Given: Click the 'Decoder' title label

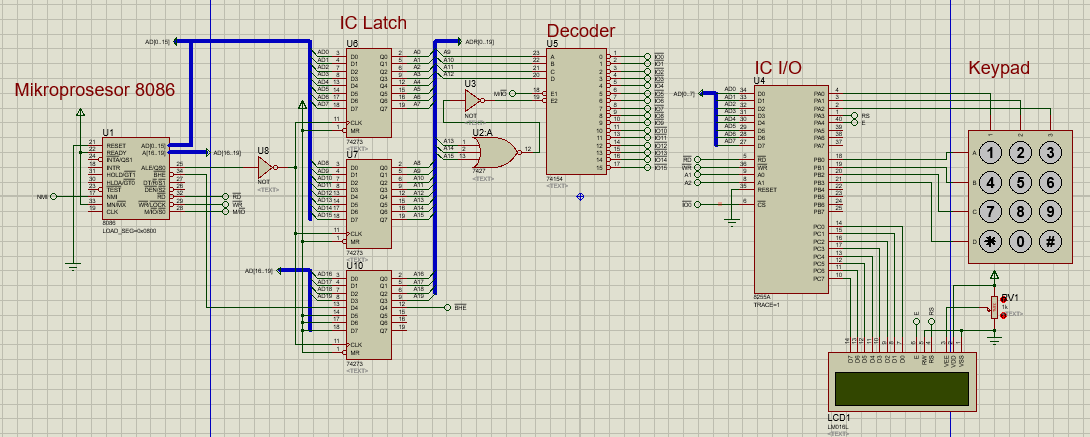Looking at the screenshot, I should point(580,31).
